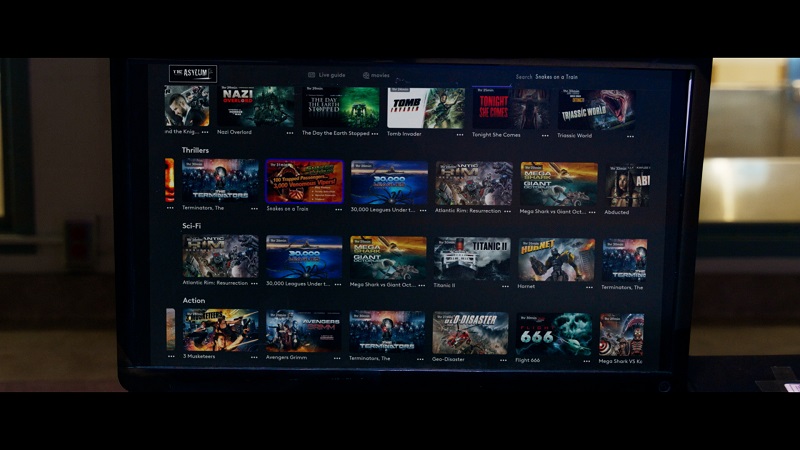Open more options for Nazi Overlord

pyautogui.click(x=290, y=133)
